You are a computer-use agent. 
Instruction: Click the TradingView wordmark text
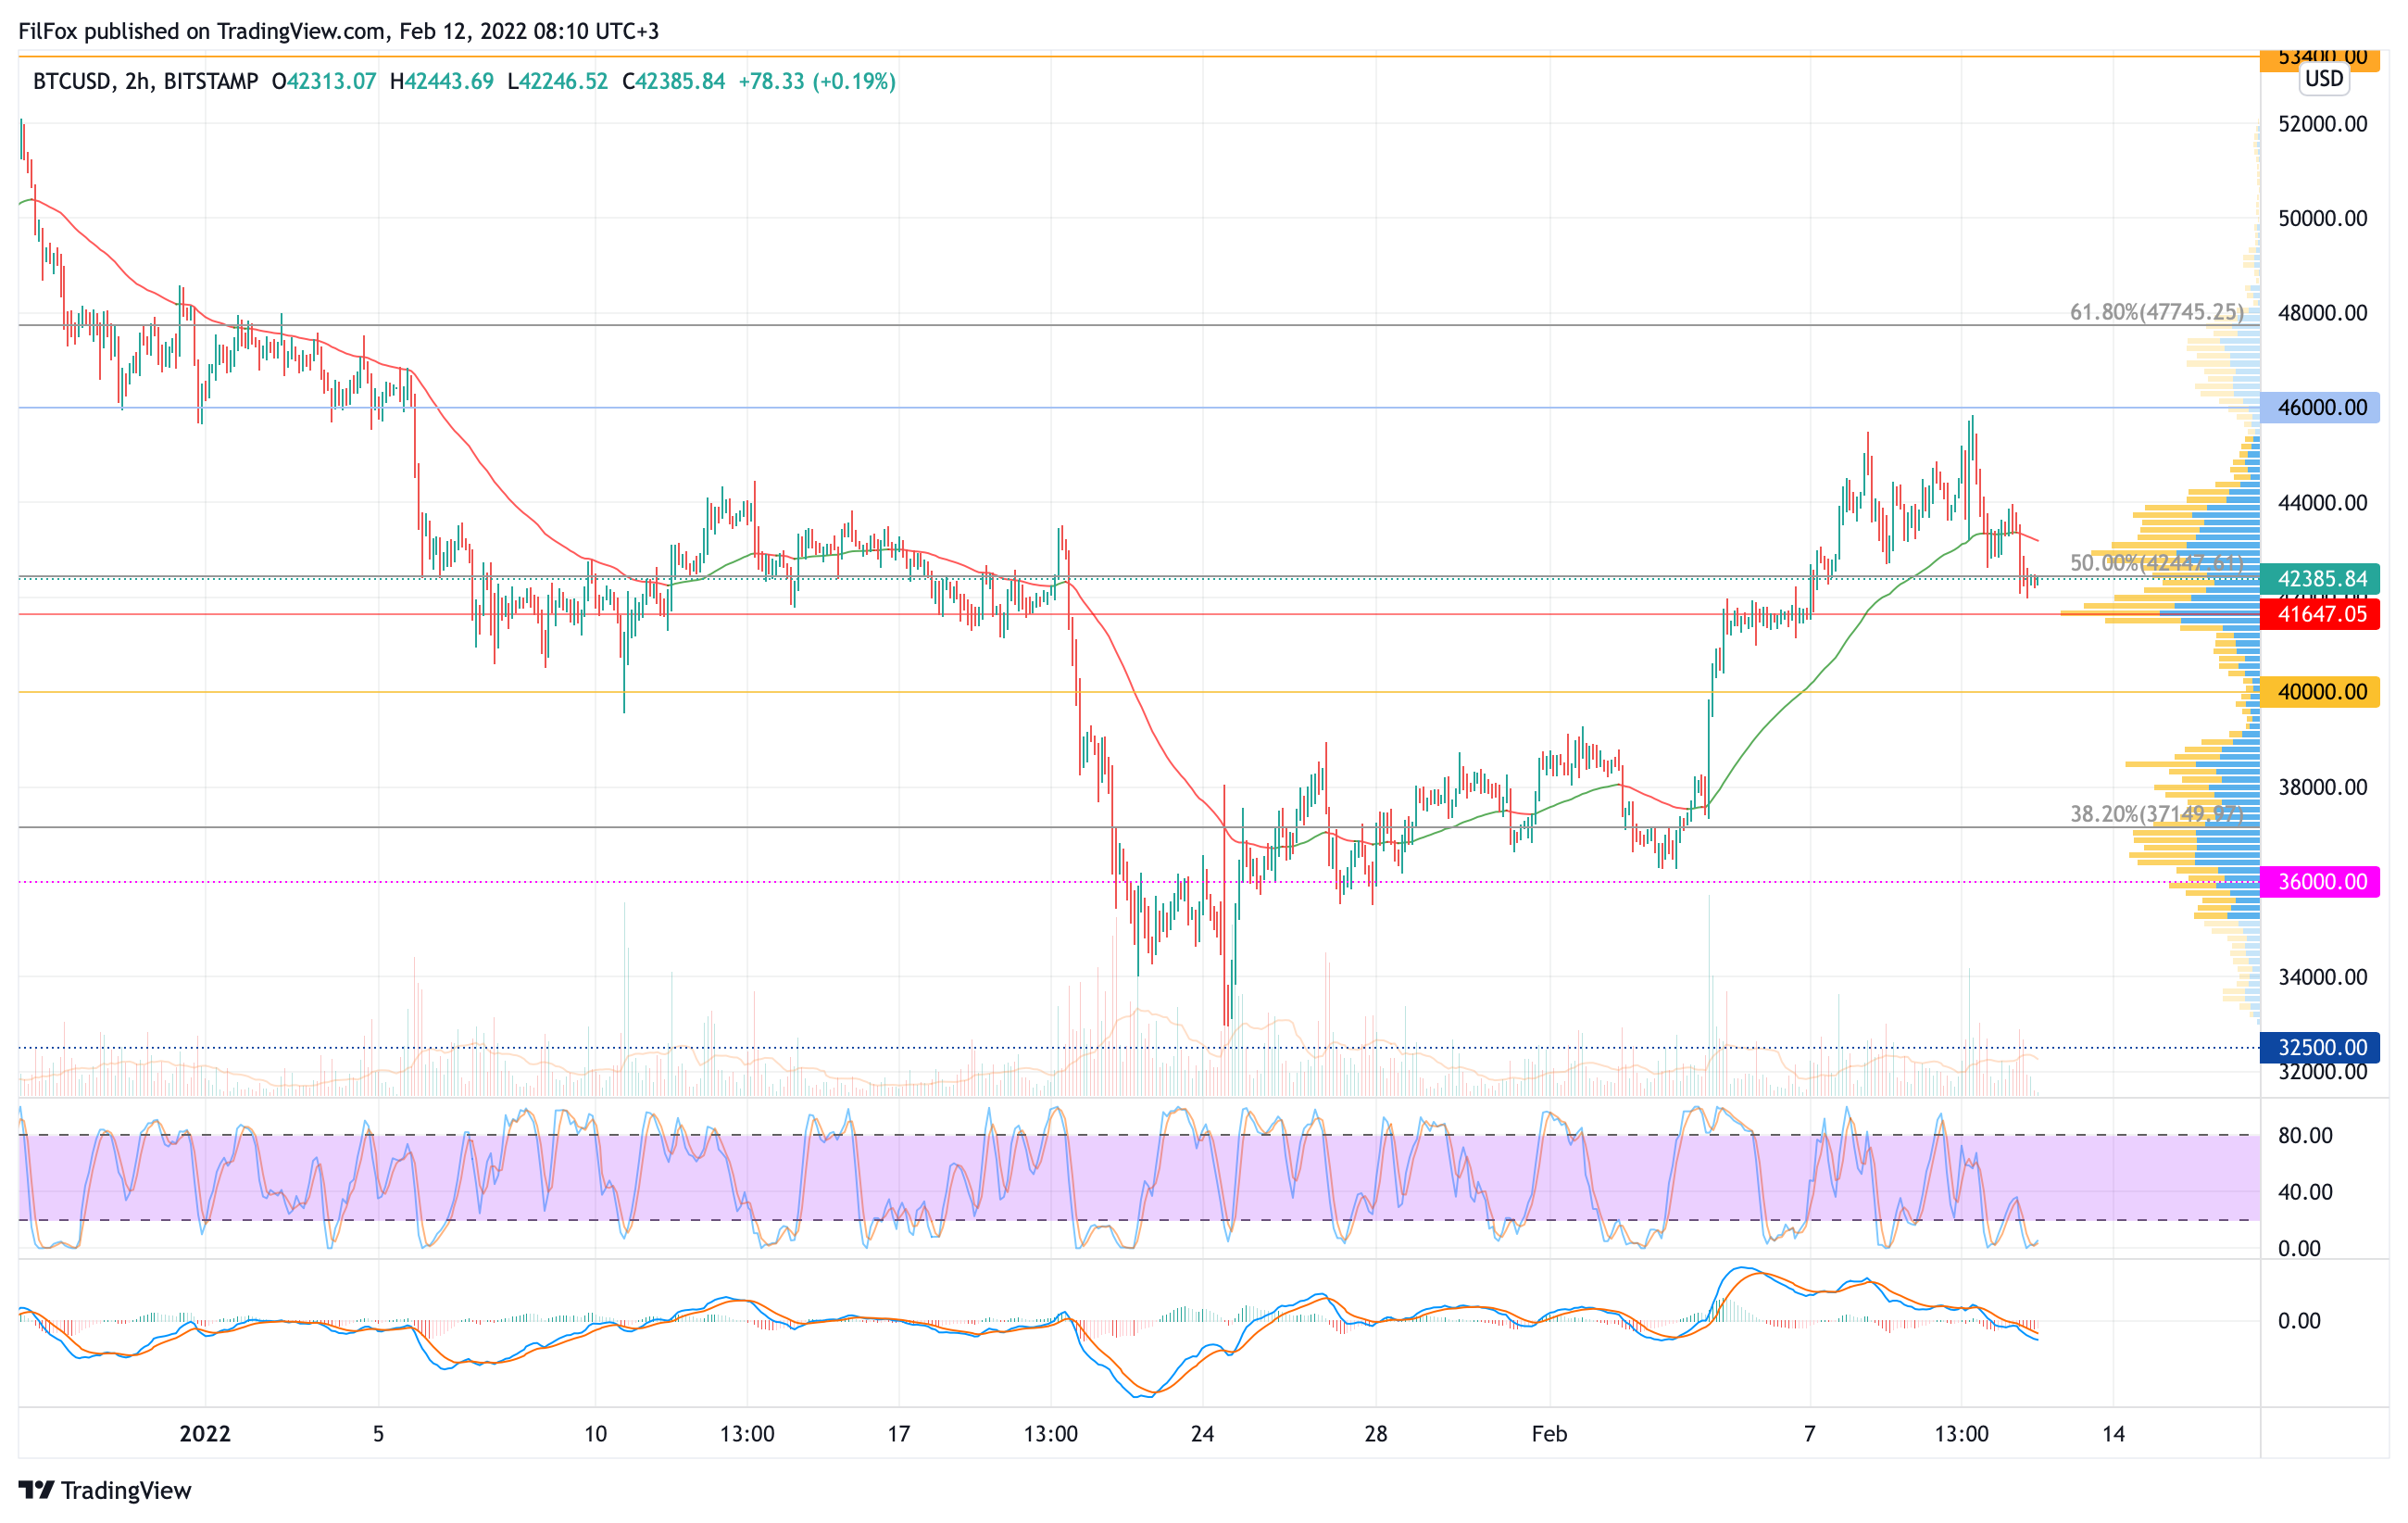[126, 1490]
